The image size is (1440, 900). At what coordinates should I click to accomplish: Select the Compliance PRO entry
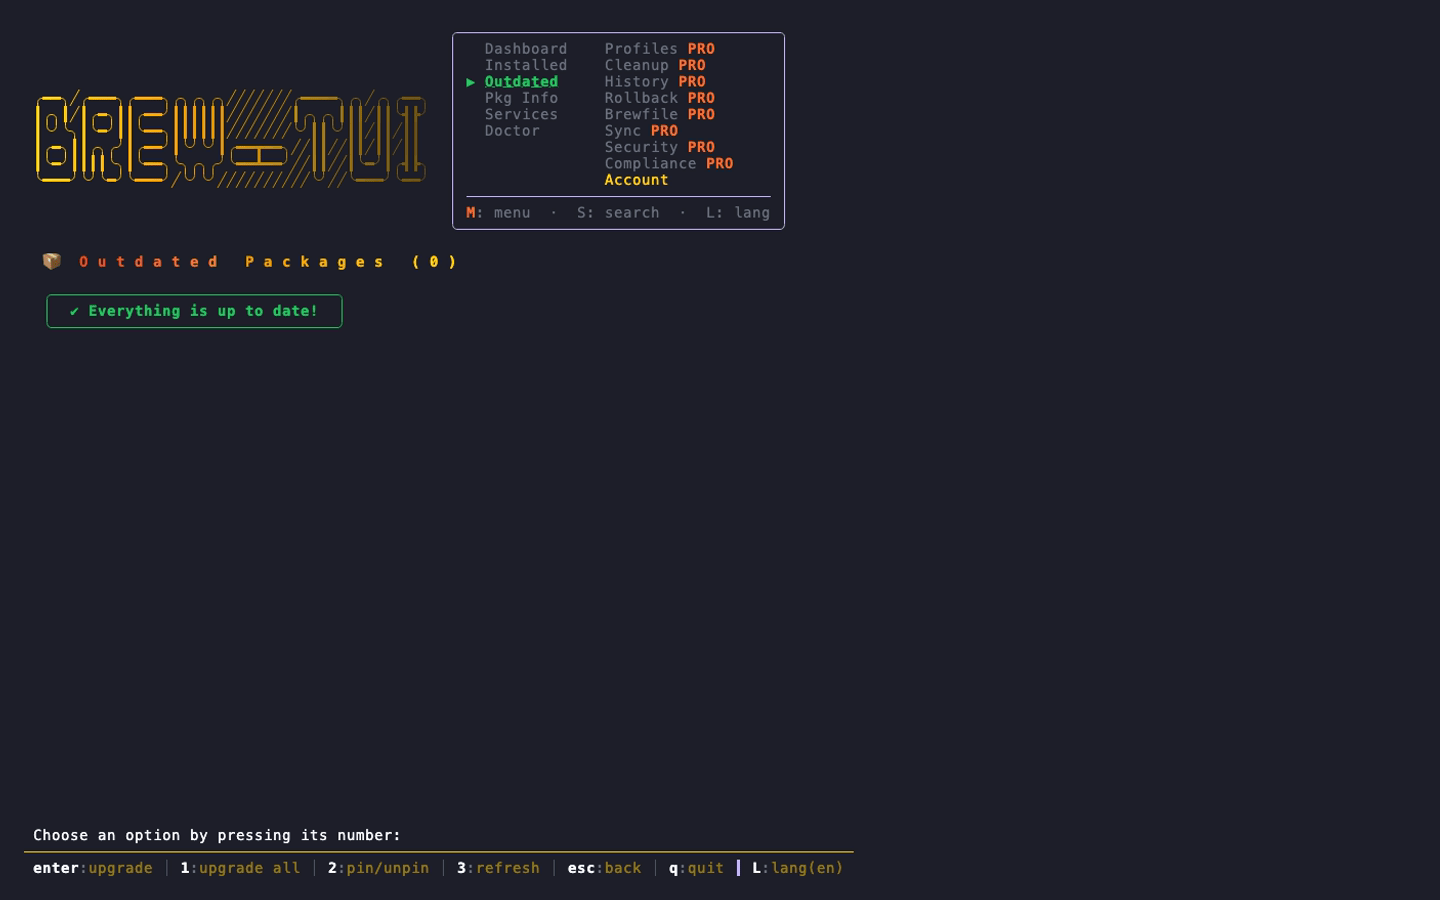669,164
